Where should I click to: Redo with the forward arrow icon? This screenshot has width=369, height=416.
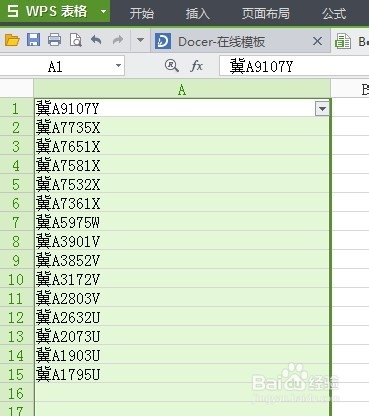[x=118, y=40]
